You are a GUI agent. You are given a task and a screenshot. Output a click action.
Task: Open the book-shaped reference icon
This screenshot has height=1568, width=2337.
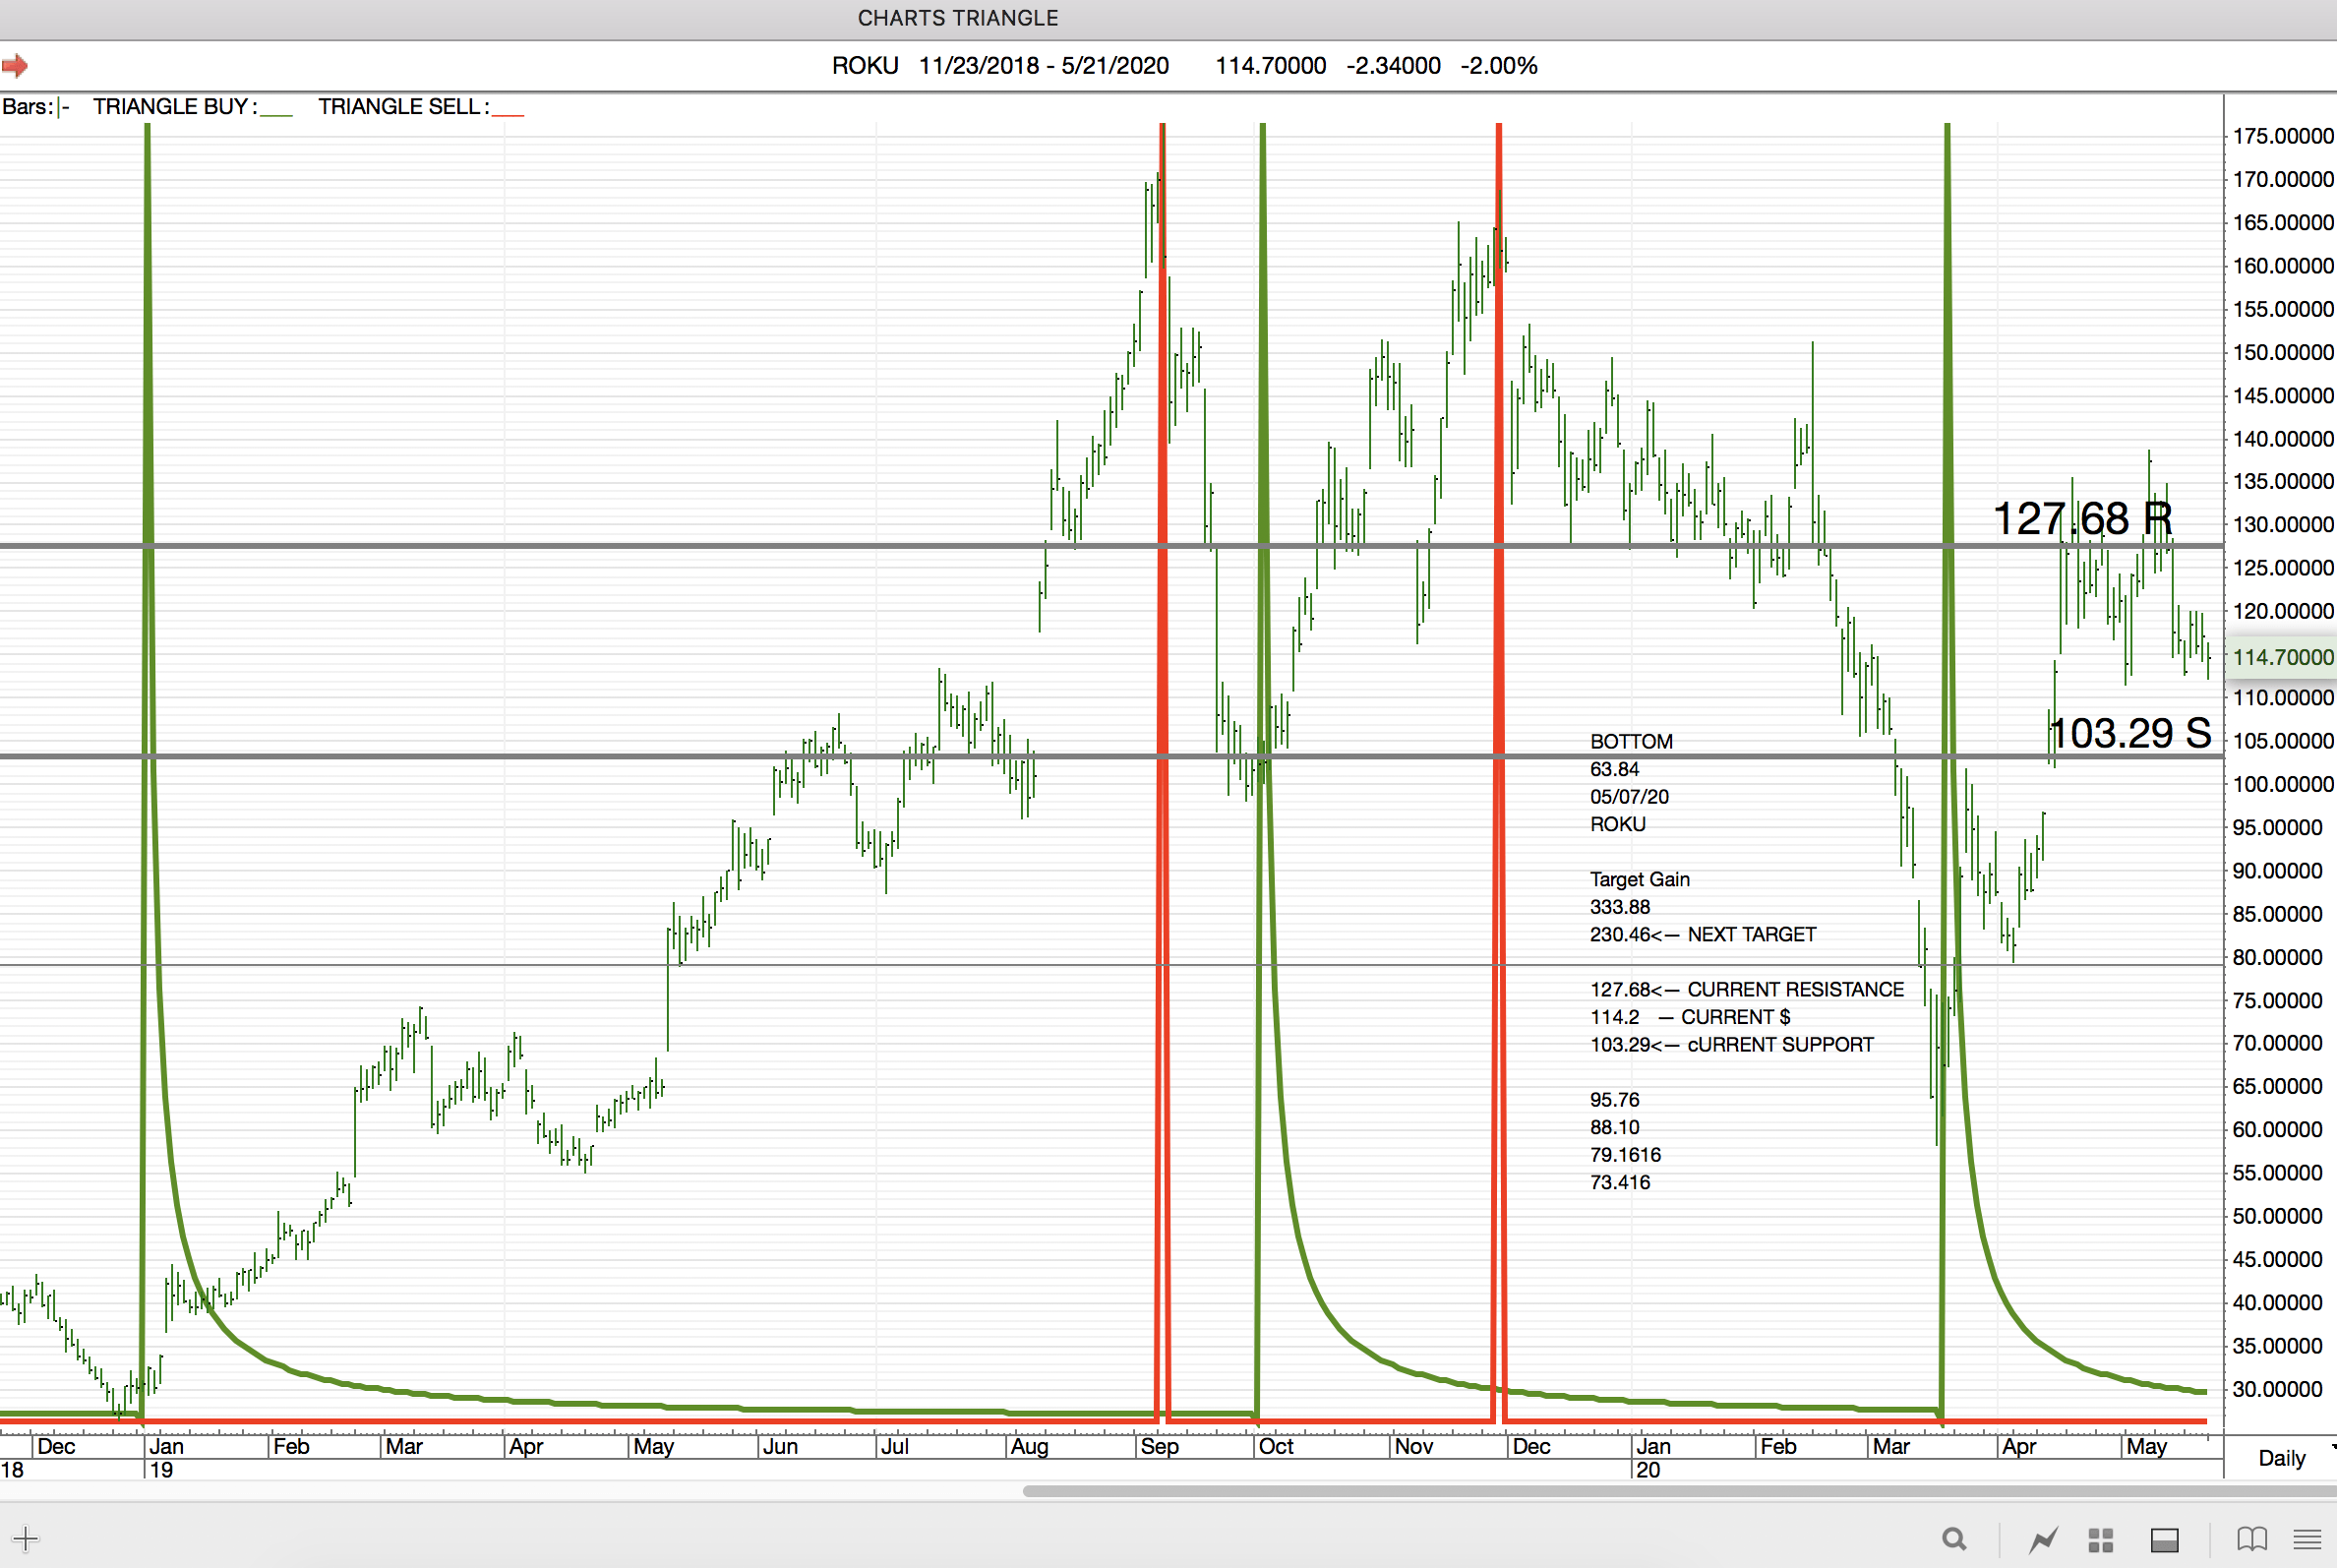click(2252, 1539)
